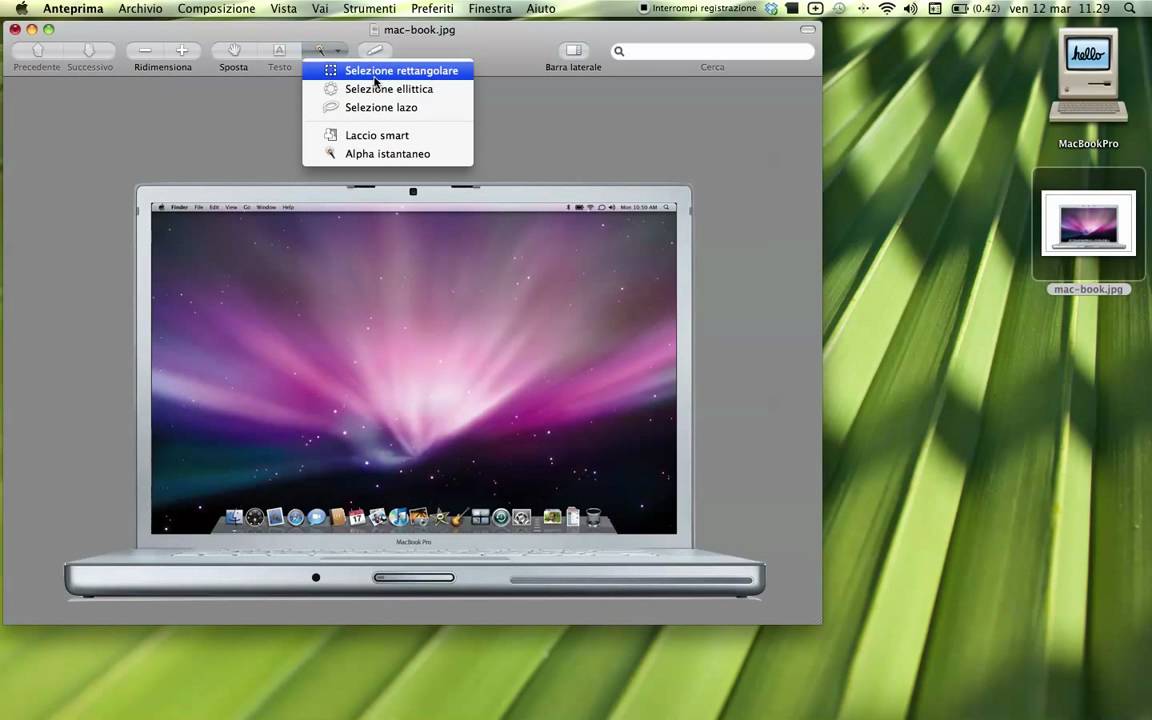
Task: Open the Vista menu
Action: (x=284, y=9)
